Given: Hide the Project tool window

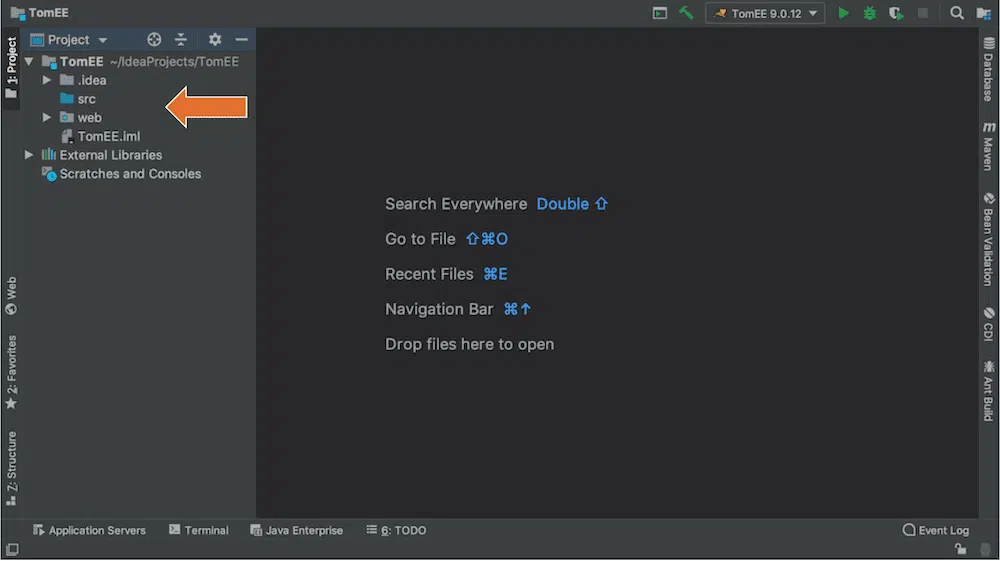Looking at the screenshot, I should [242, 40].
